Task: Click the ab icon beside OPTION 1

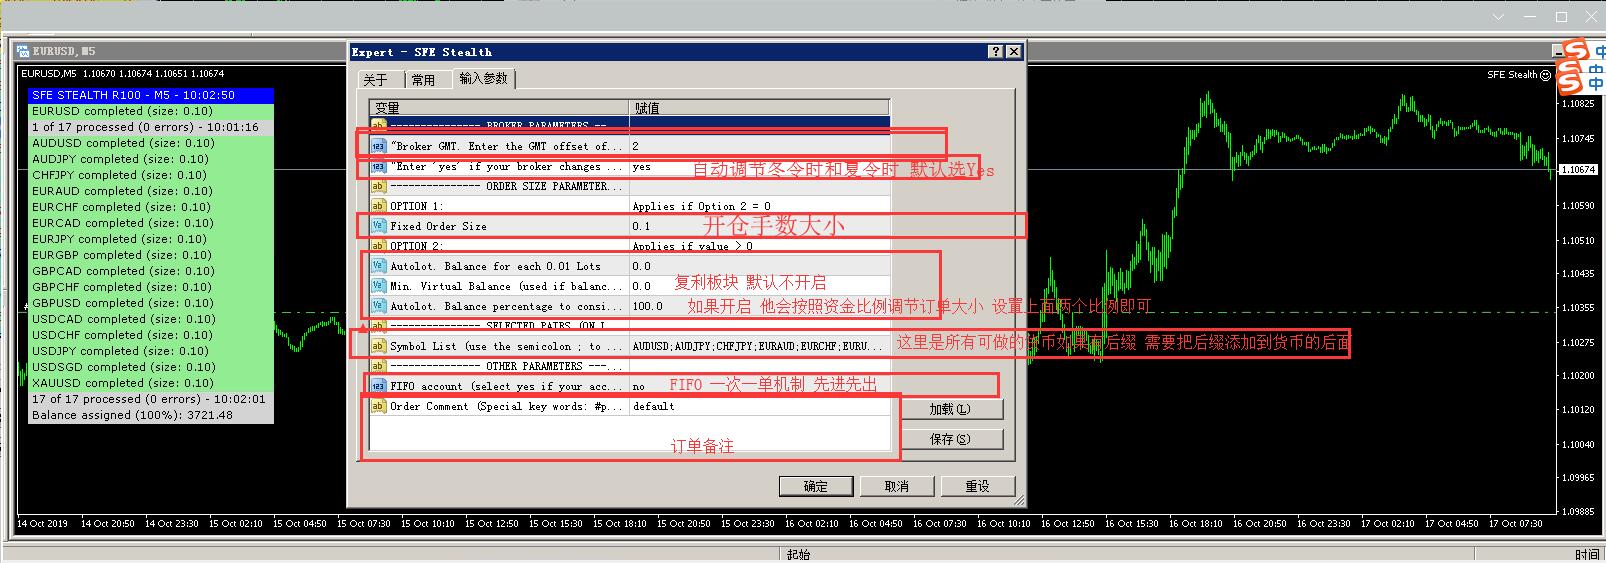Action: coord(378,206)
